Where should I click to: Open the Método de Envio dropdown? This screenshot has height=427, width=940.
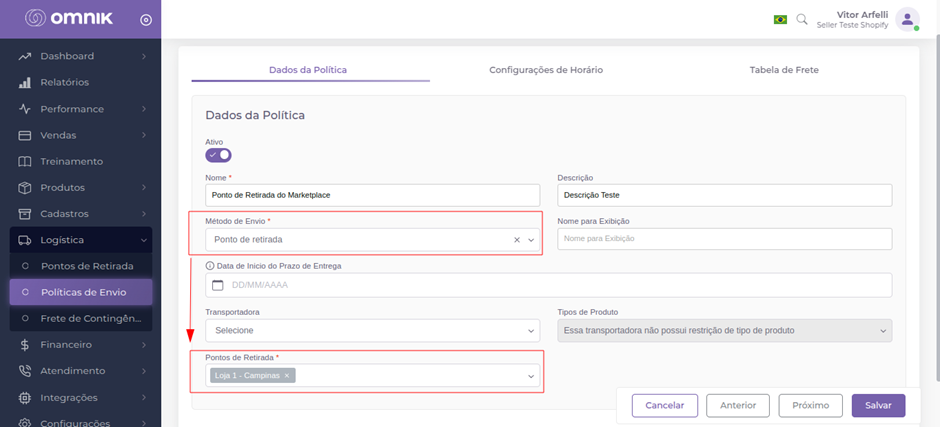coord(531,240)
